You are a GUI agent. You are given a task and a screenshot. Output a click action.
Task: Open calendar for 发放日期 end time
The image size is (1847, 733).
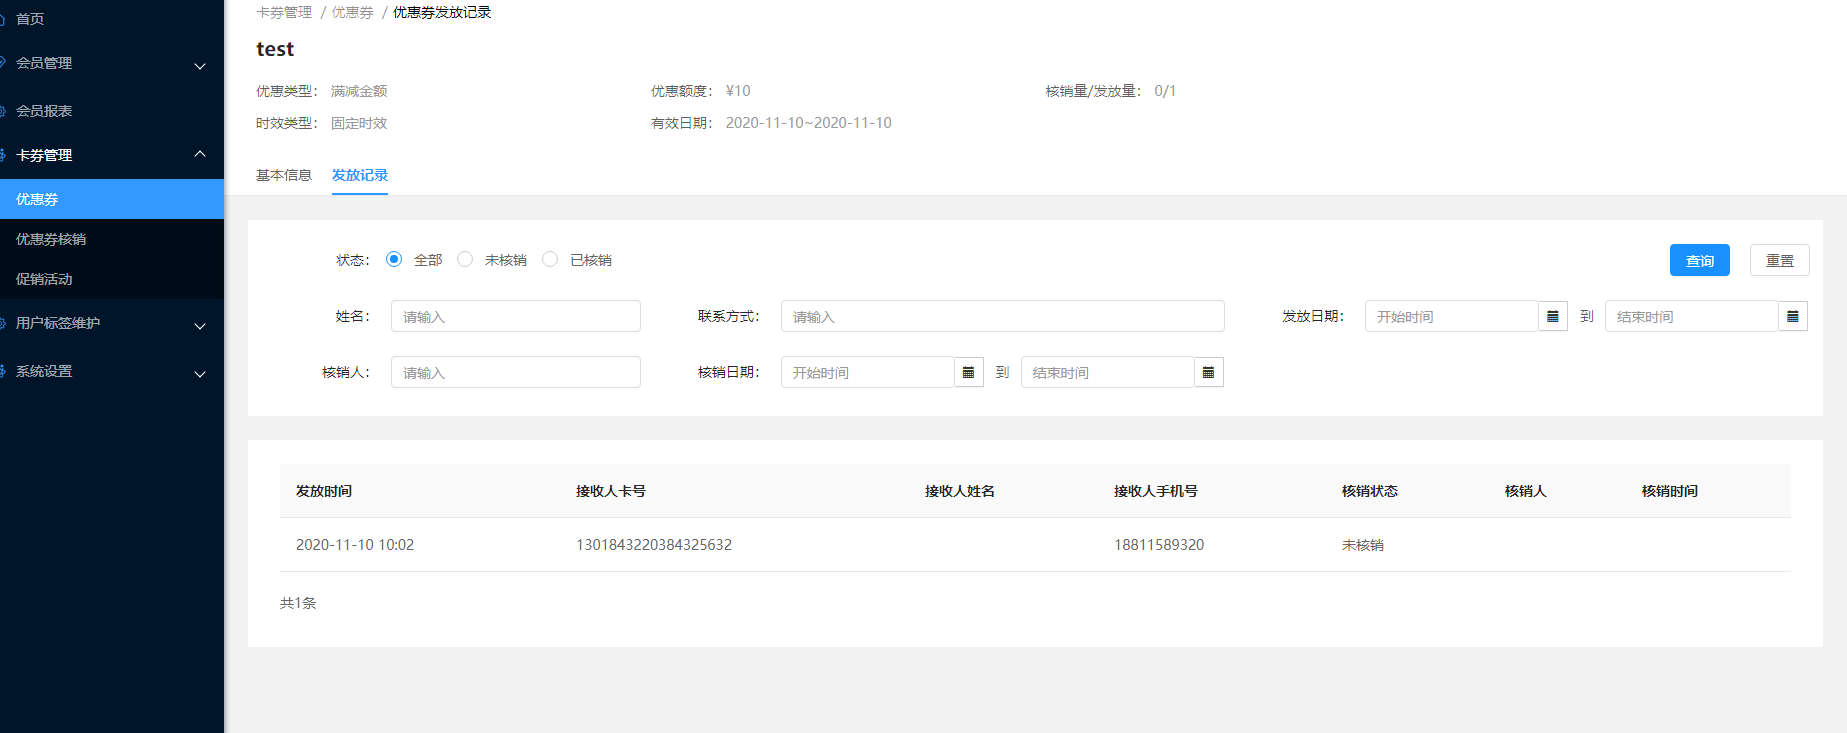[1792, 316]
